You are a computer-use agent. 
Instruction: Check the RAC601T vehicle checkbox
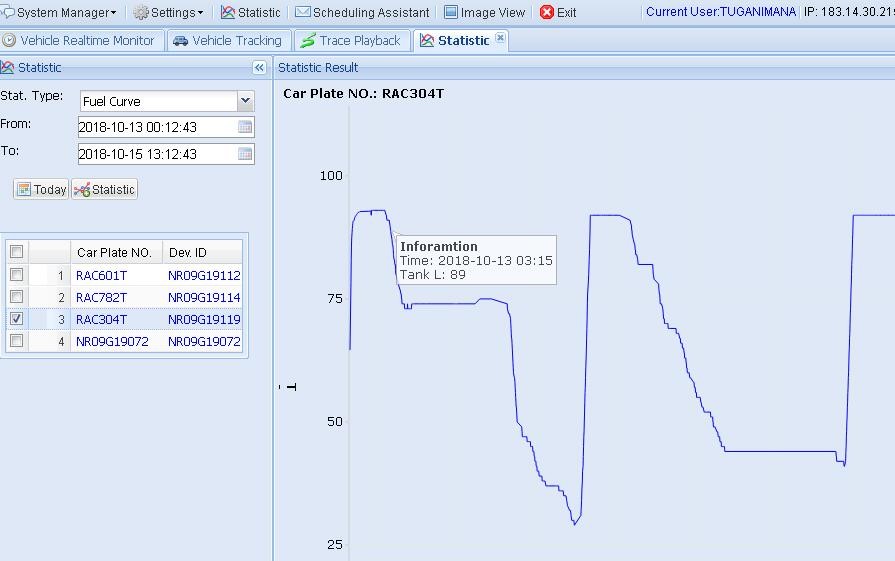click(17, 275)
